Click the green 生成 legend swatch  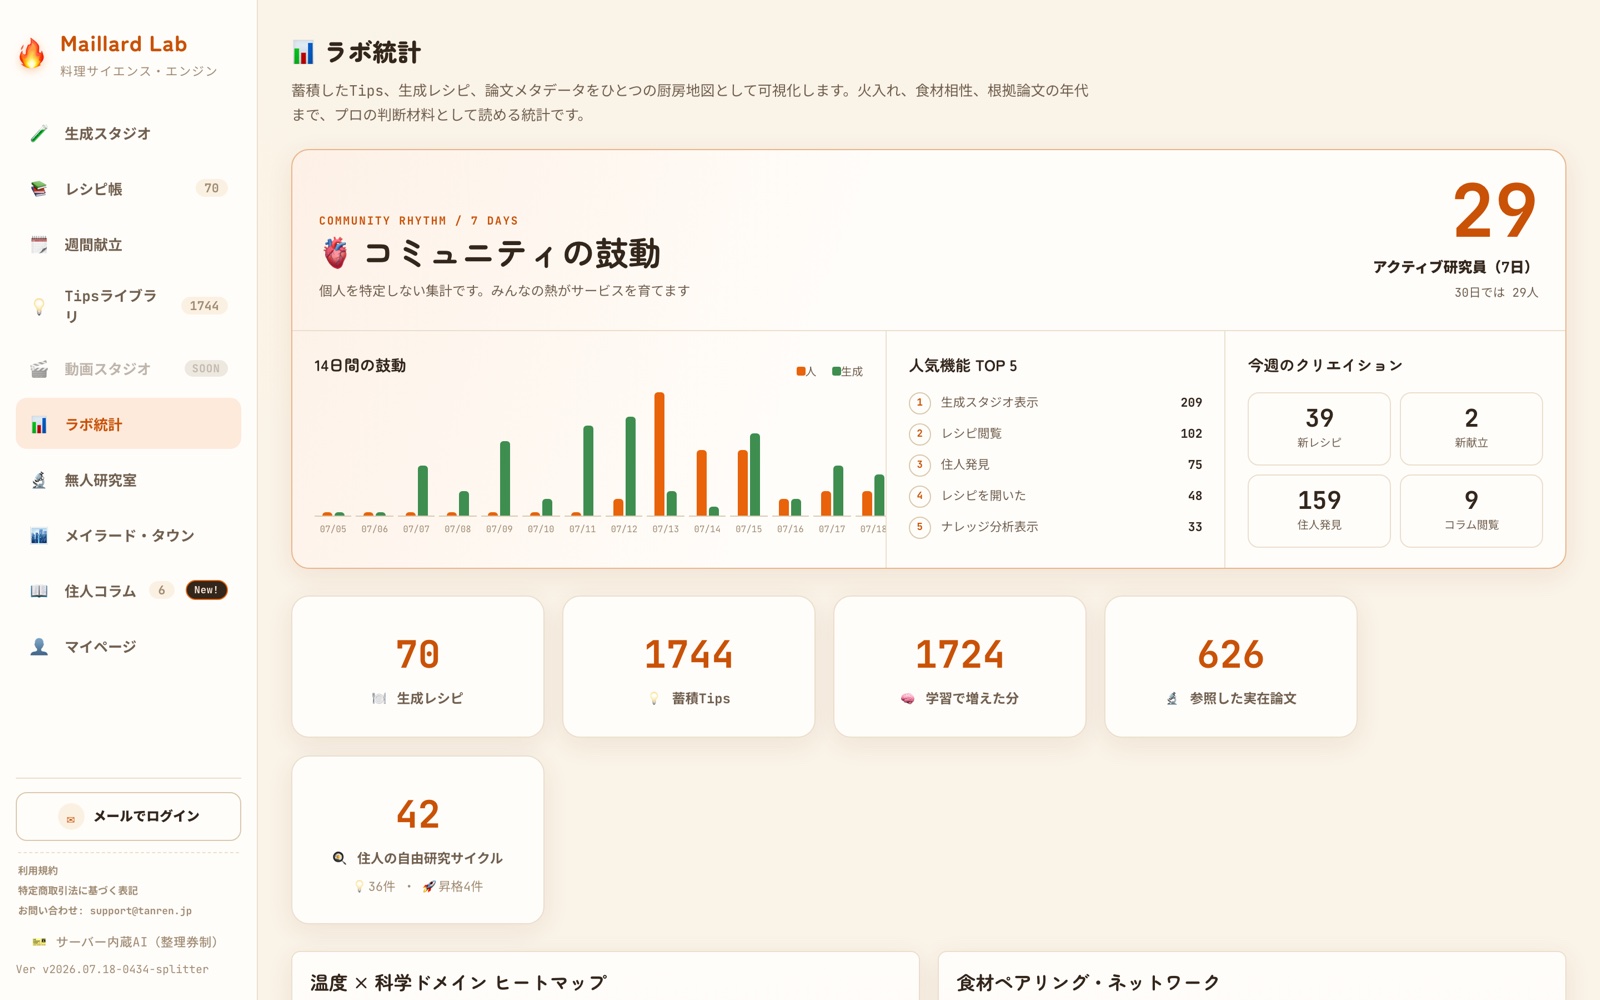coord(836,372)
